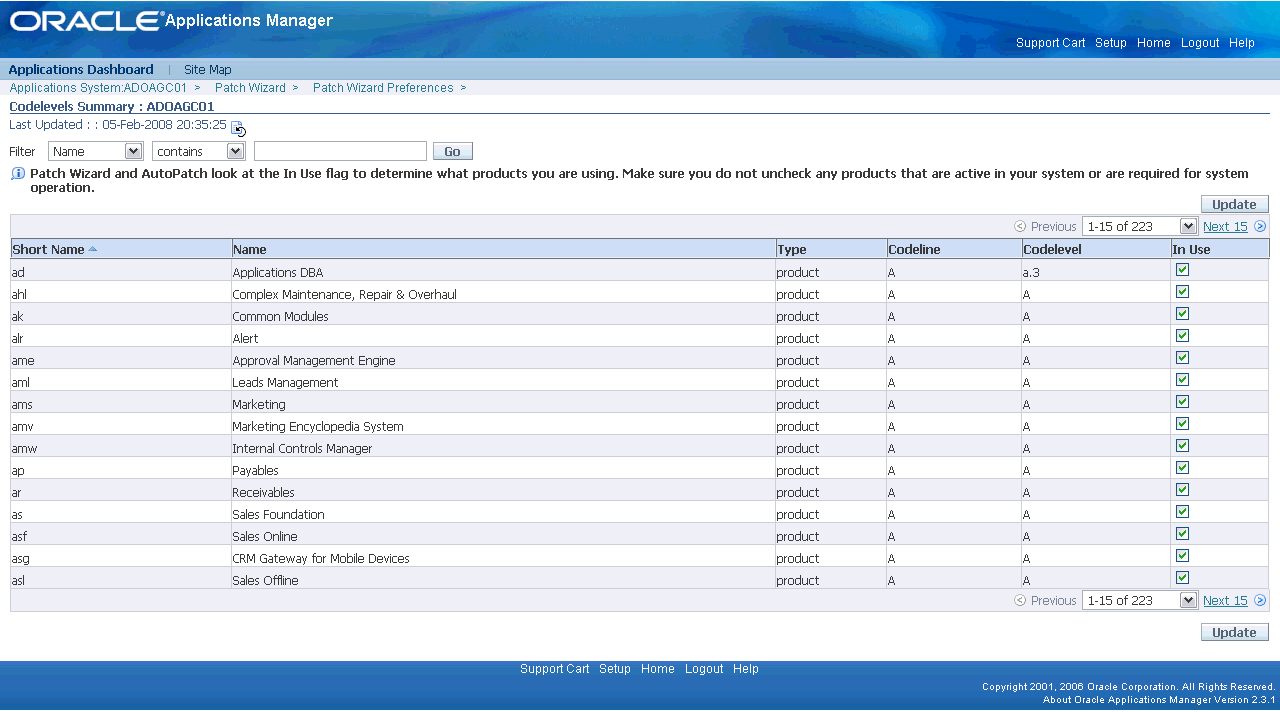Toggle In Use for Receivables
This screenshot has width=1280, height=712.
pyautogui.click(x=1182, y=490)
